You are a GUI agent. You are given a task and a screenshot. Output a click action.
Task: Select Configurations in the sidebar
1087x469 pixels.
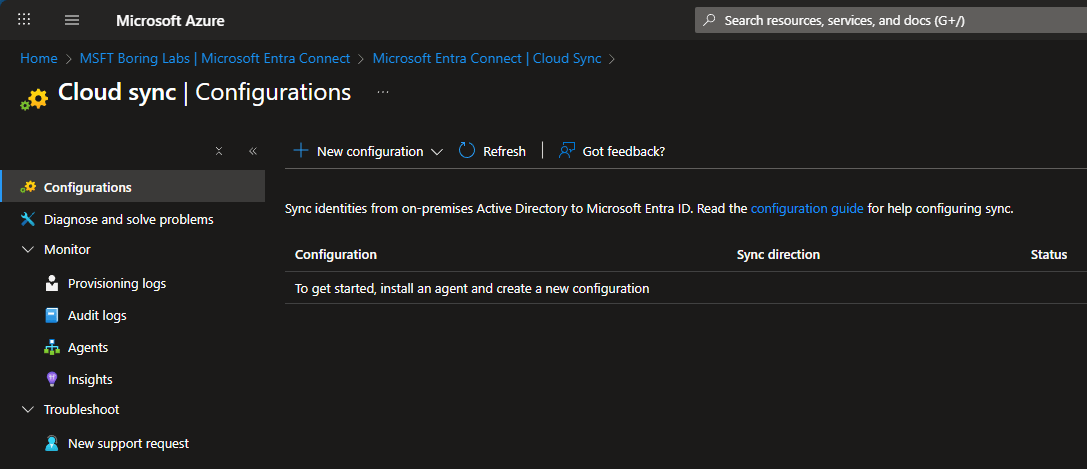[132, 187]
